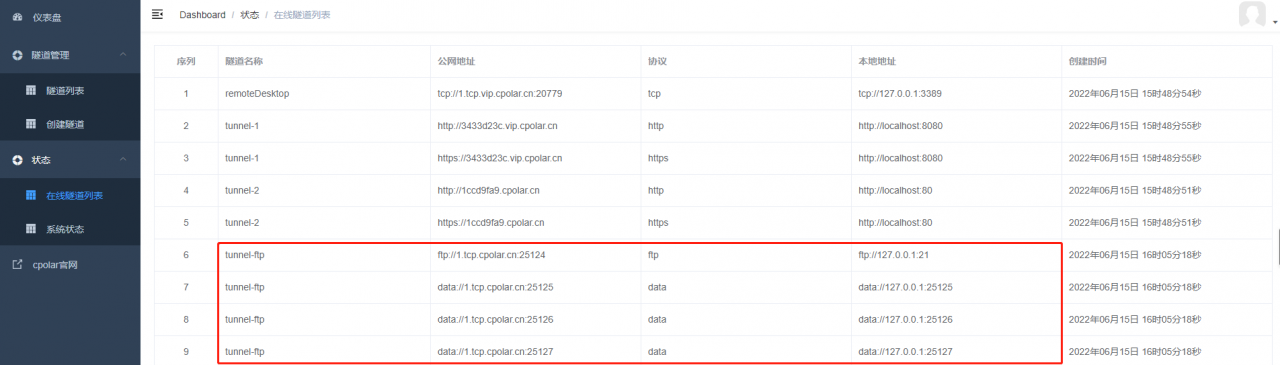Collapse the 状态 menu chevron
The image size is (1280, 365).
[x=122, y=160]
